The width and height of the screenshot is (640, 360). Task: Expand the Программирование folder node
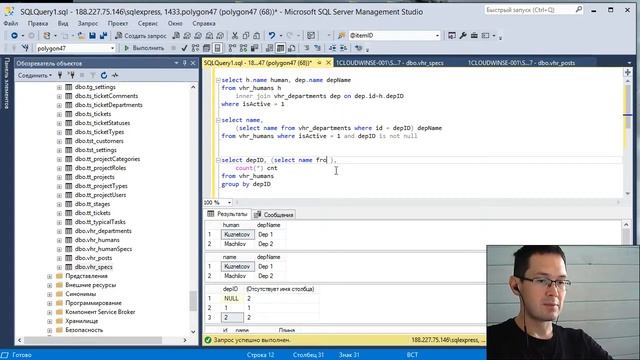tap(49, 303)
